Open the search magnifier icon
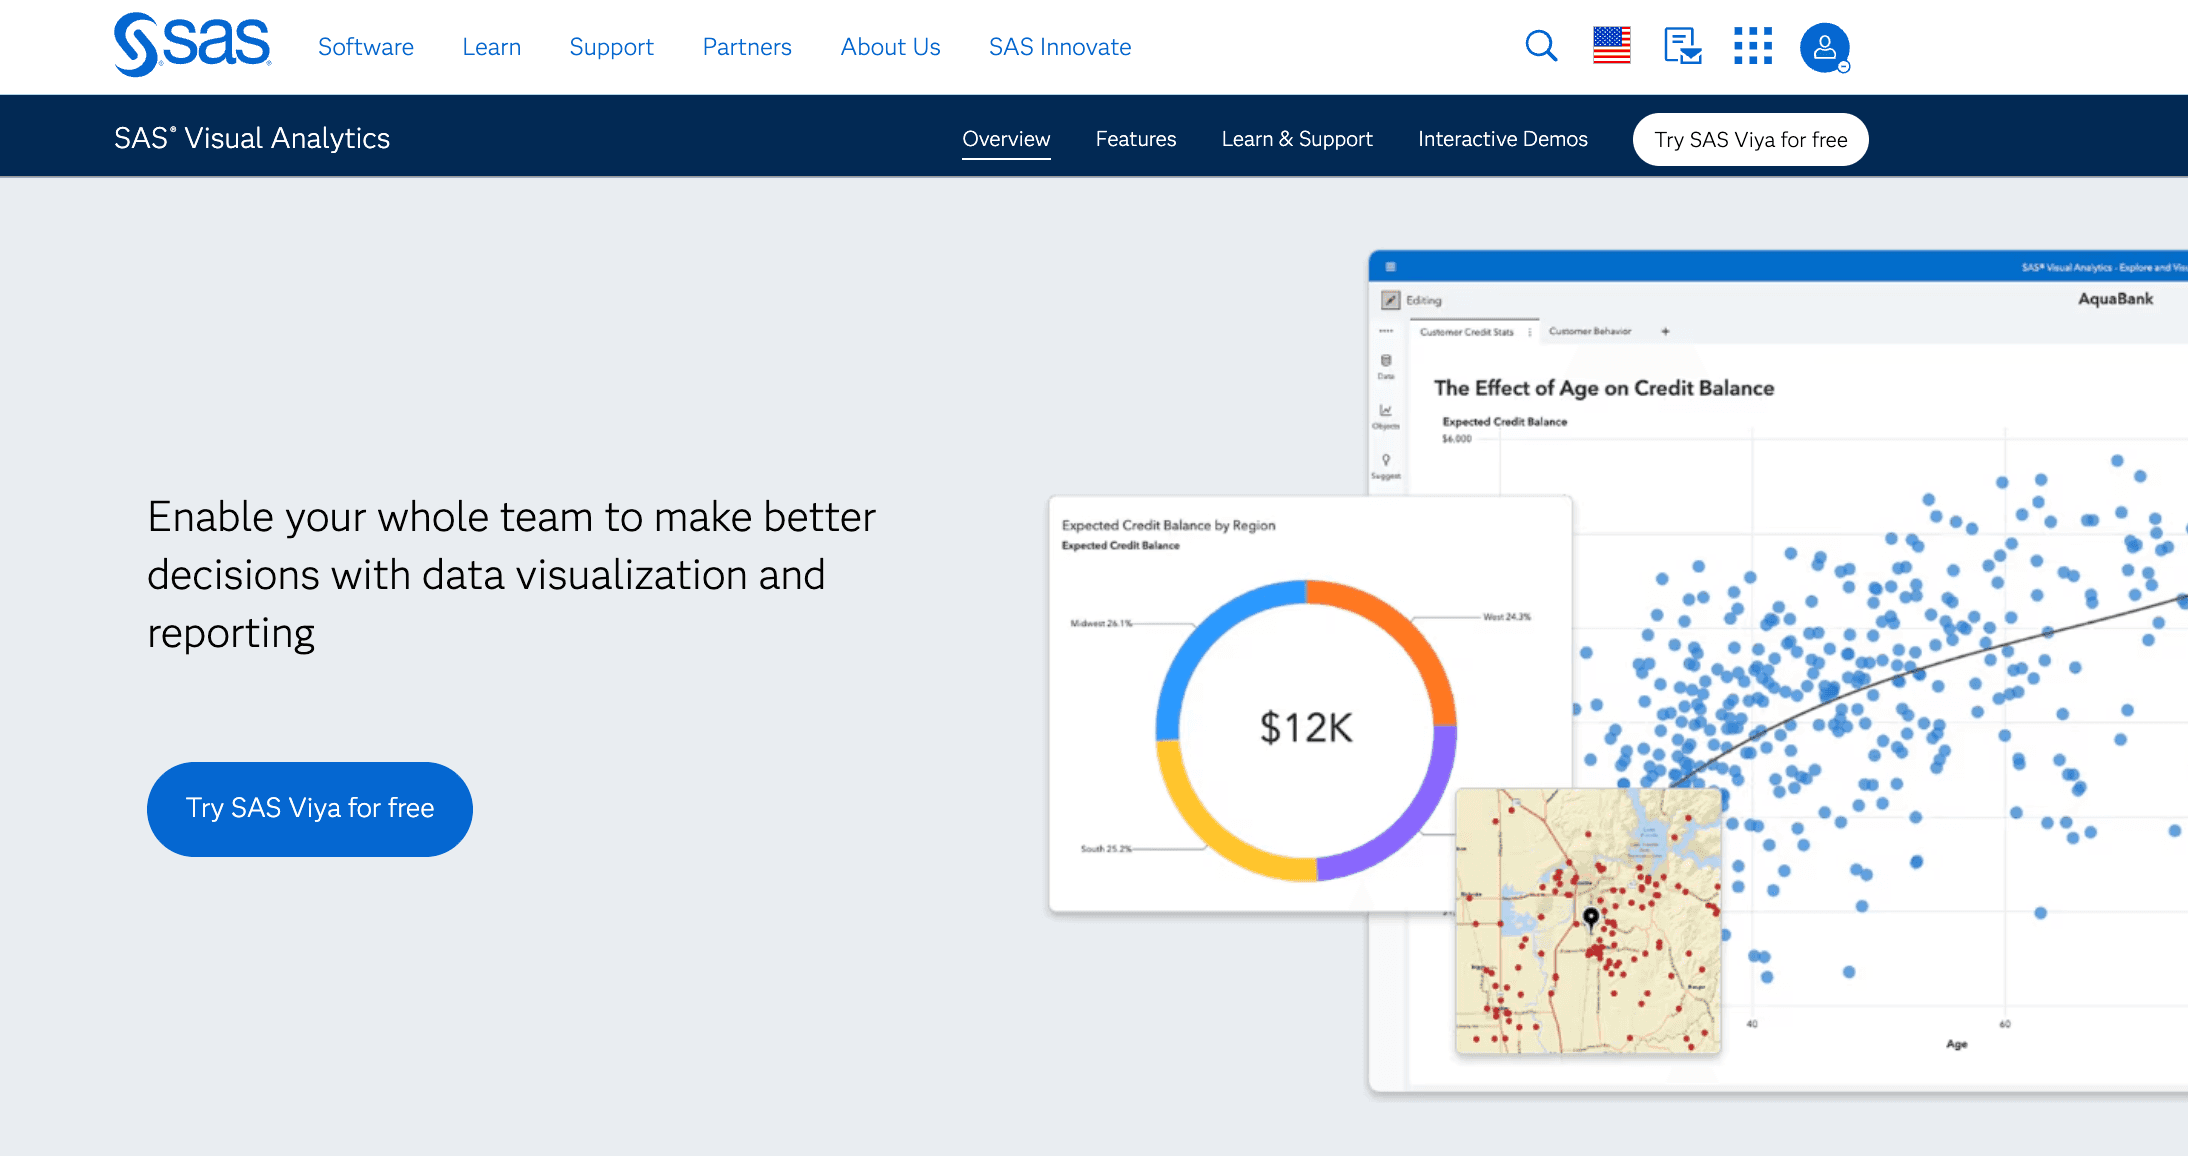 click(1541, 46)
